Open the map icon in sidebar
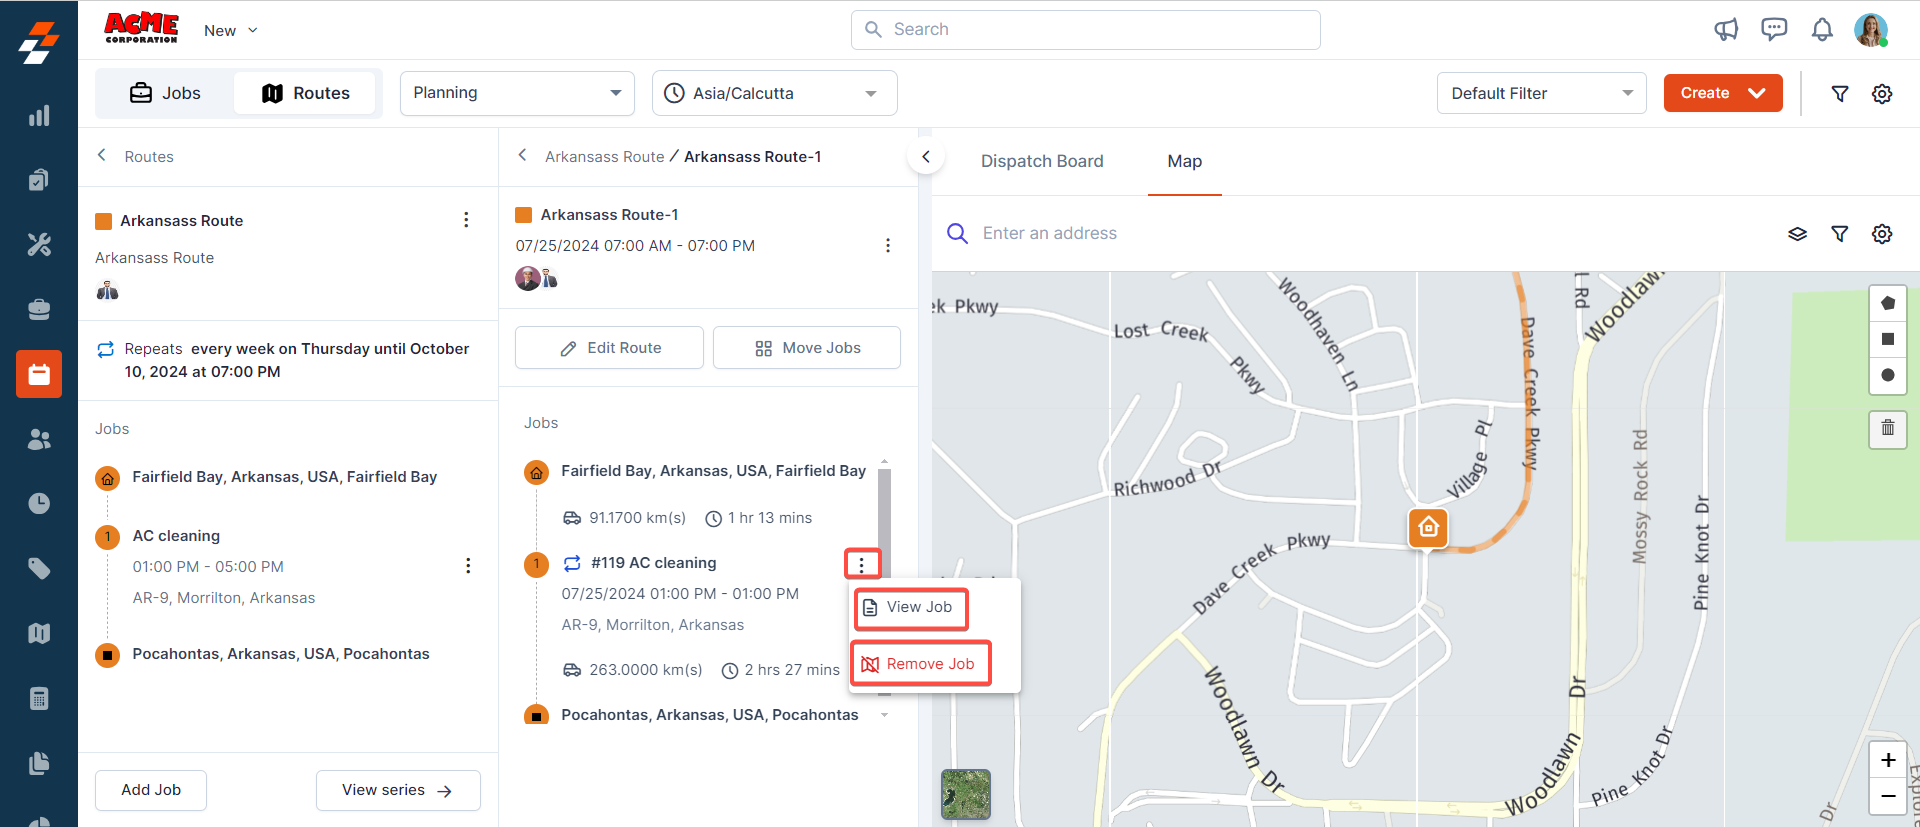1920x827 pixels. (39, 633)
